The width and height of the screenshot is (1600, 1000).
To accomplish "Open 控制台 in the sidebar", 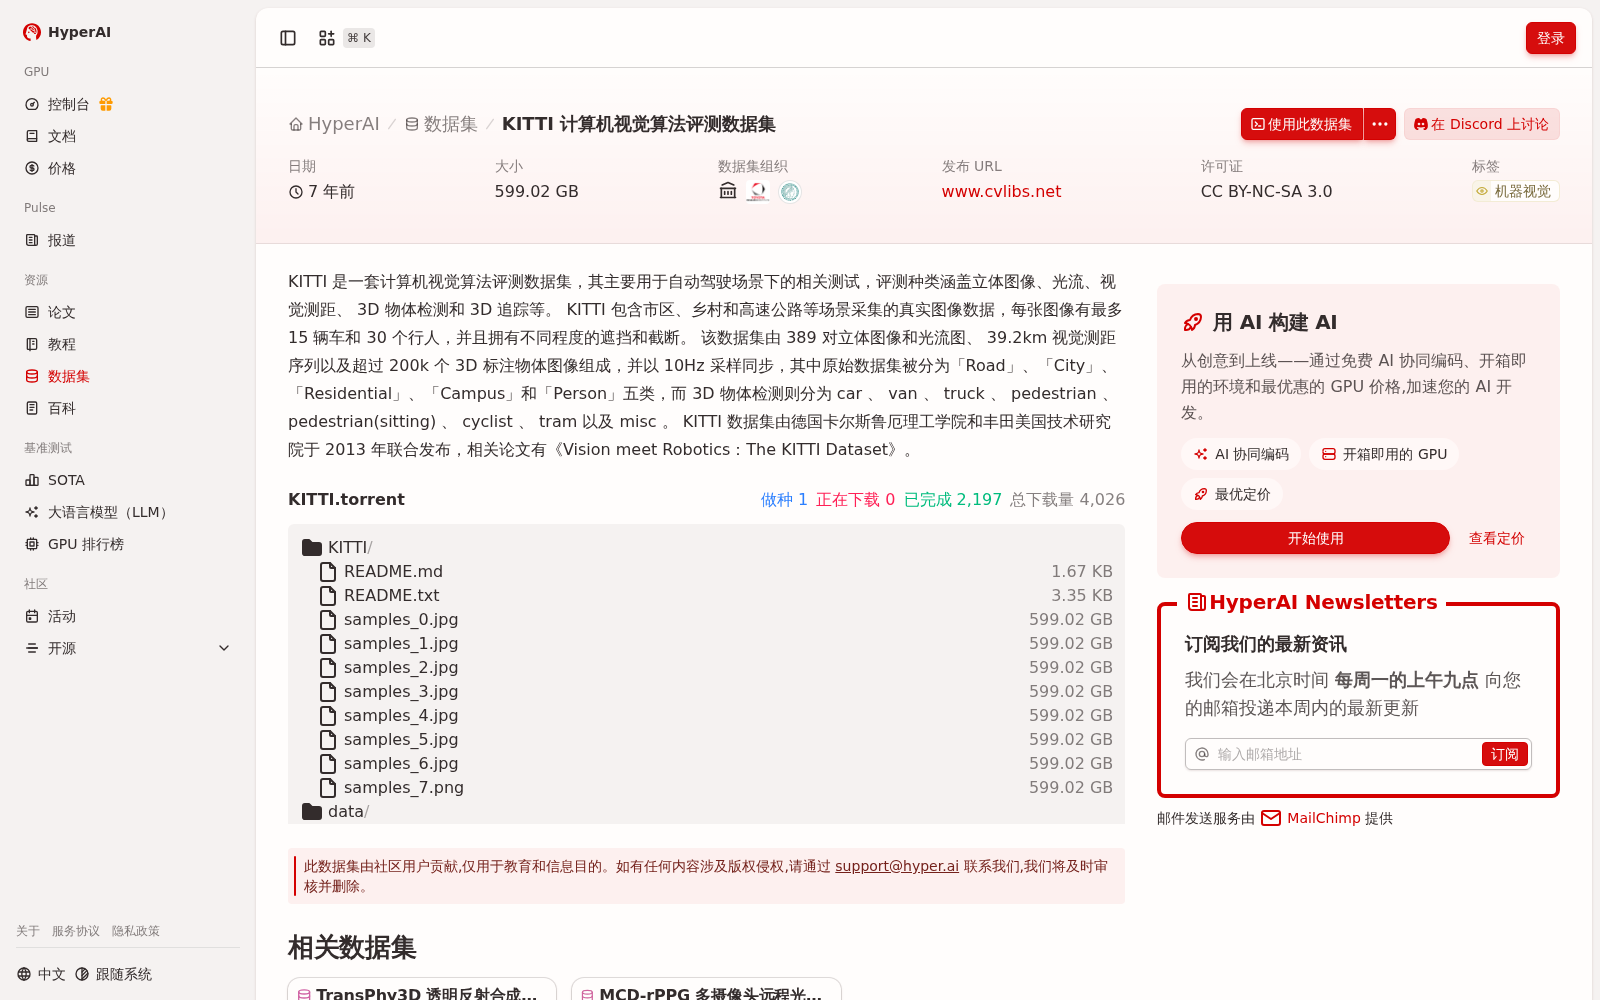I will coord(68,104).
